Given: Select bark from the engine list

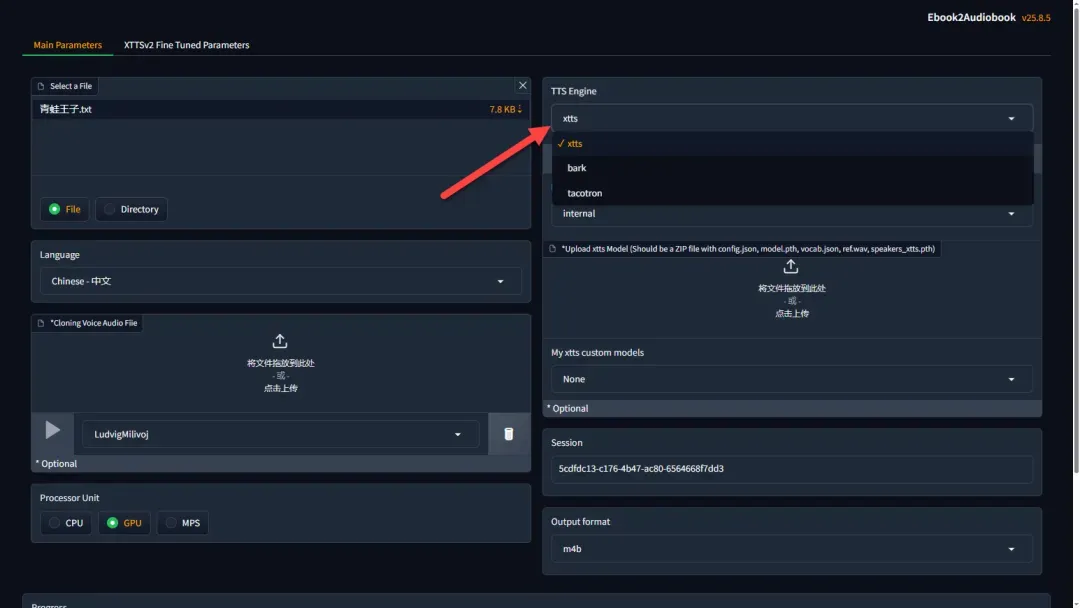Looking at the screenshot, I should coord(792,168).
